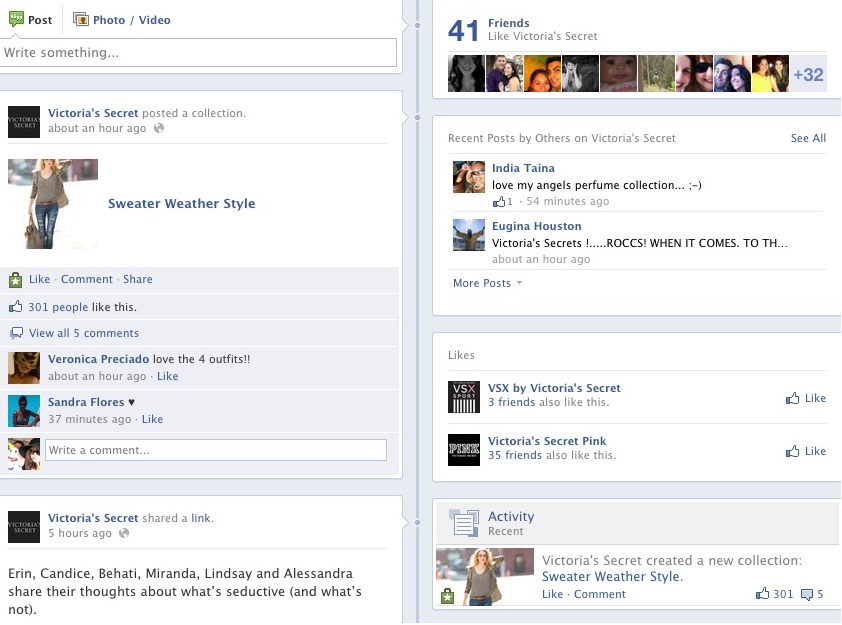The image size is (842, 625).
Task: Open the Activity collection thumbnail image
Action: pos(485,577)
